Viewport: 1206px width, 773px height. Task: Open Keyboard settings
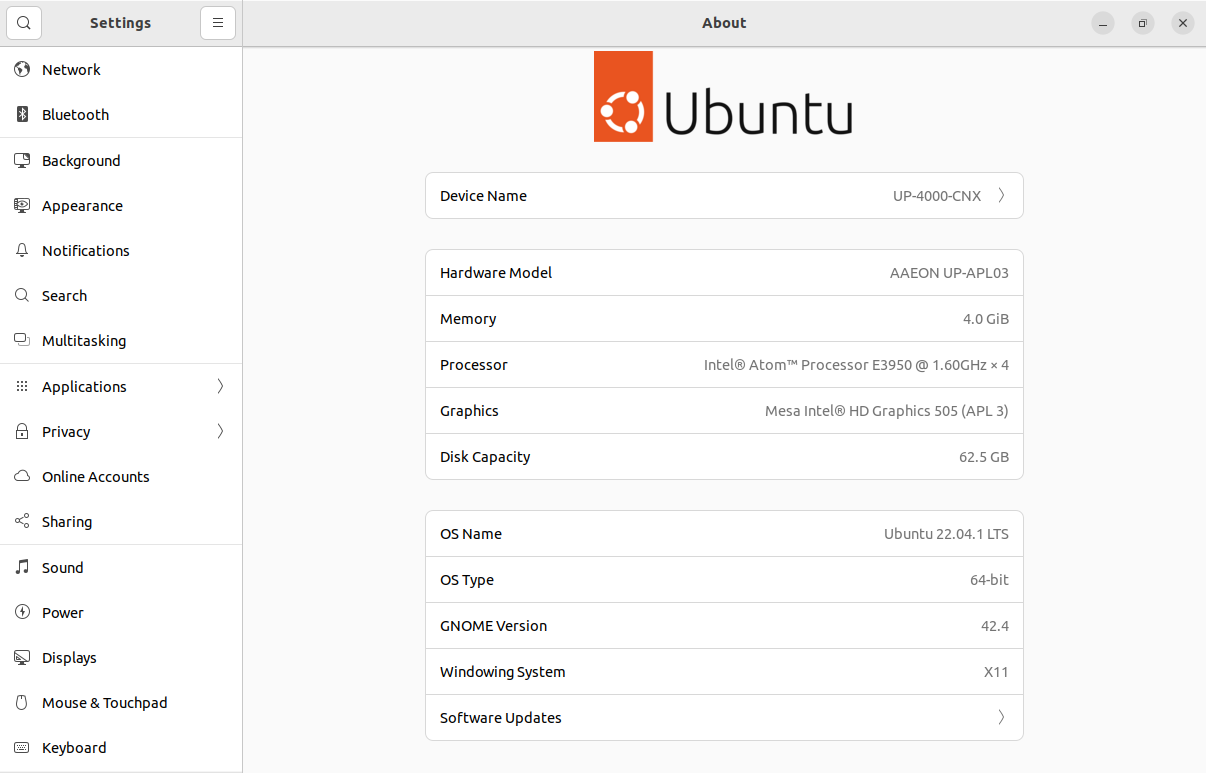pyautogui.click(x=121, y=748)
